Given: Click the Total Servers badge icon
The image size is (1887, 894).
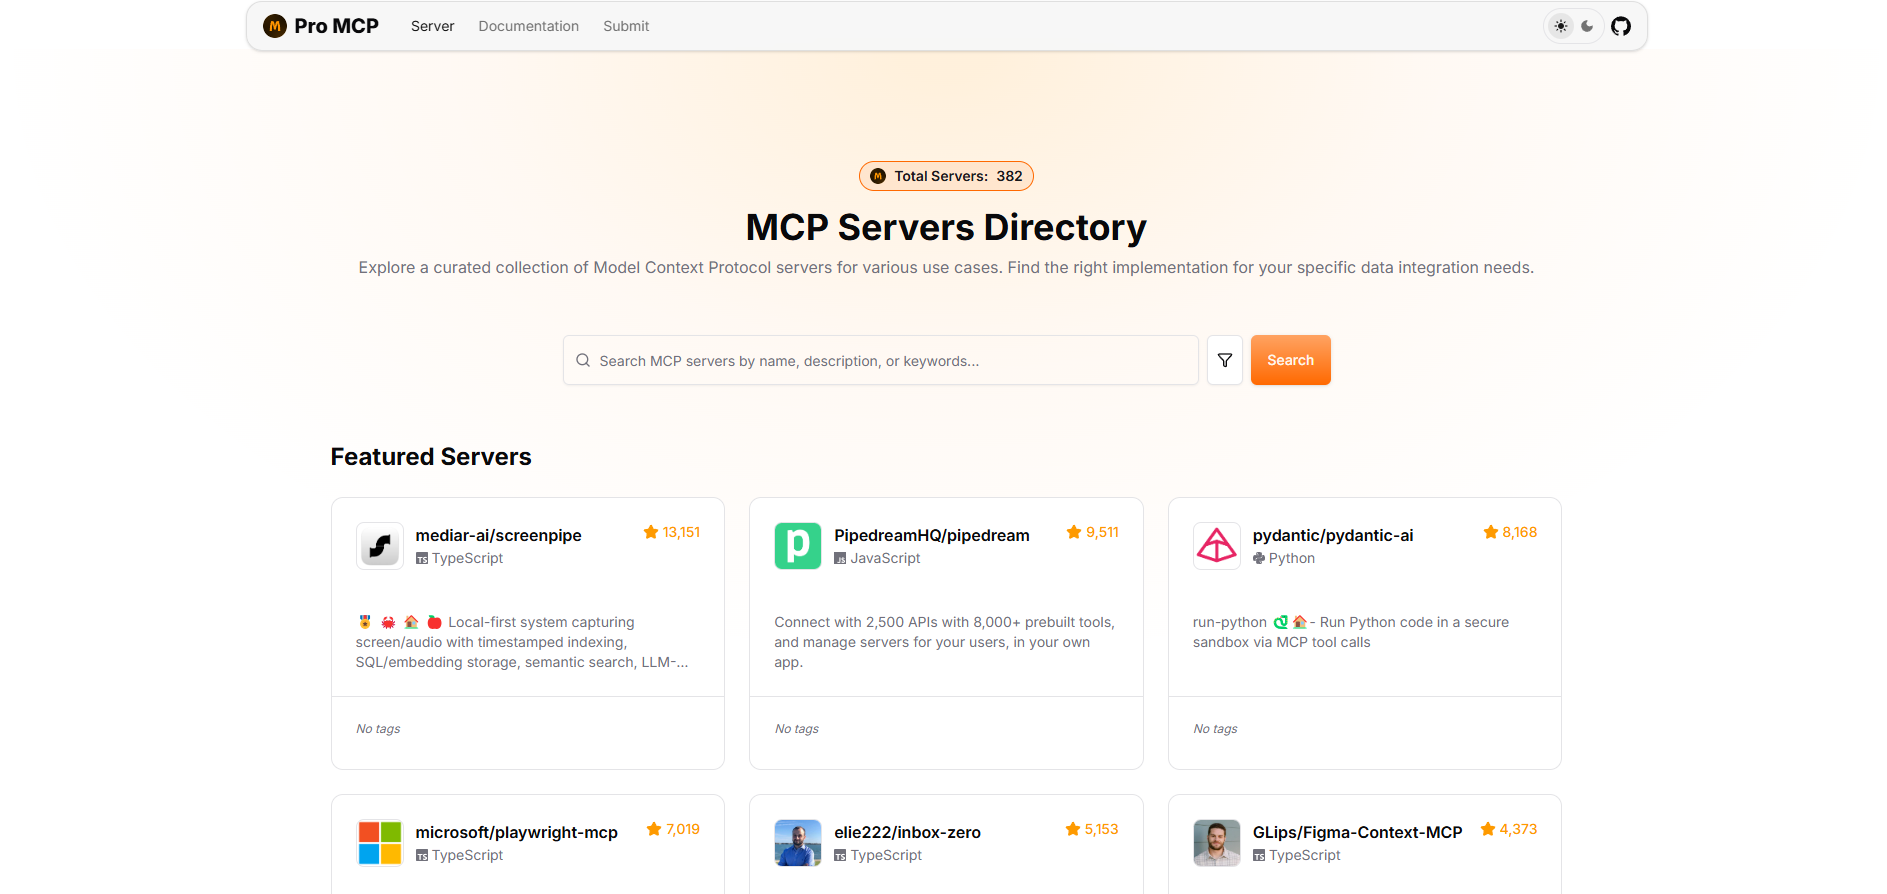Looking at the screenshot, I should click(878, 176).
